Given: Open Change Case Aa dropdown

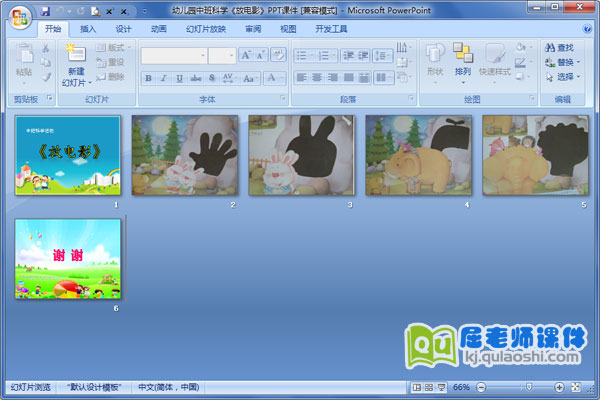Looking at the screenshot, I should [250, 78].
